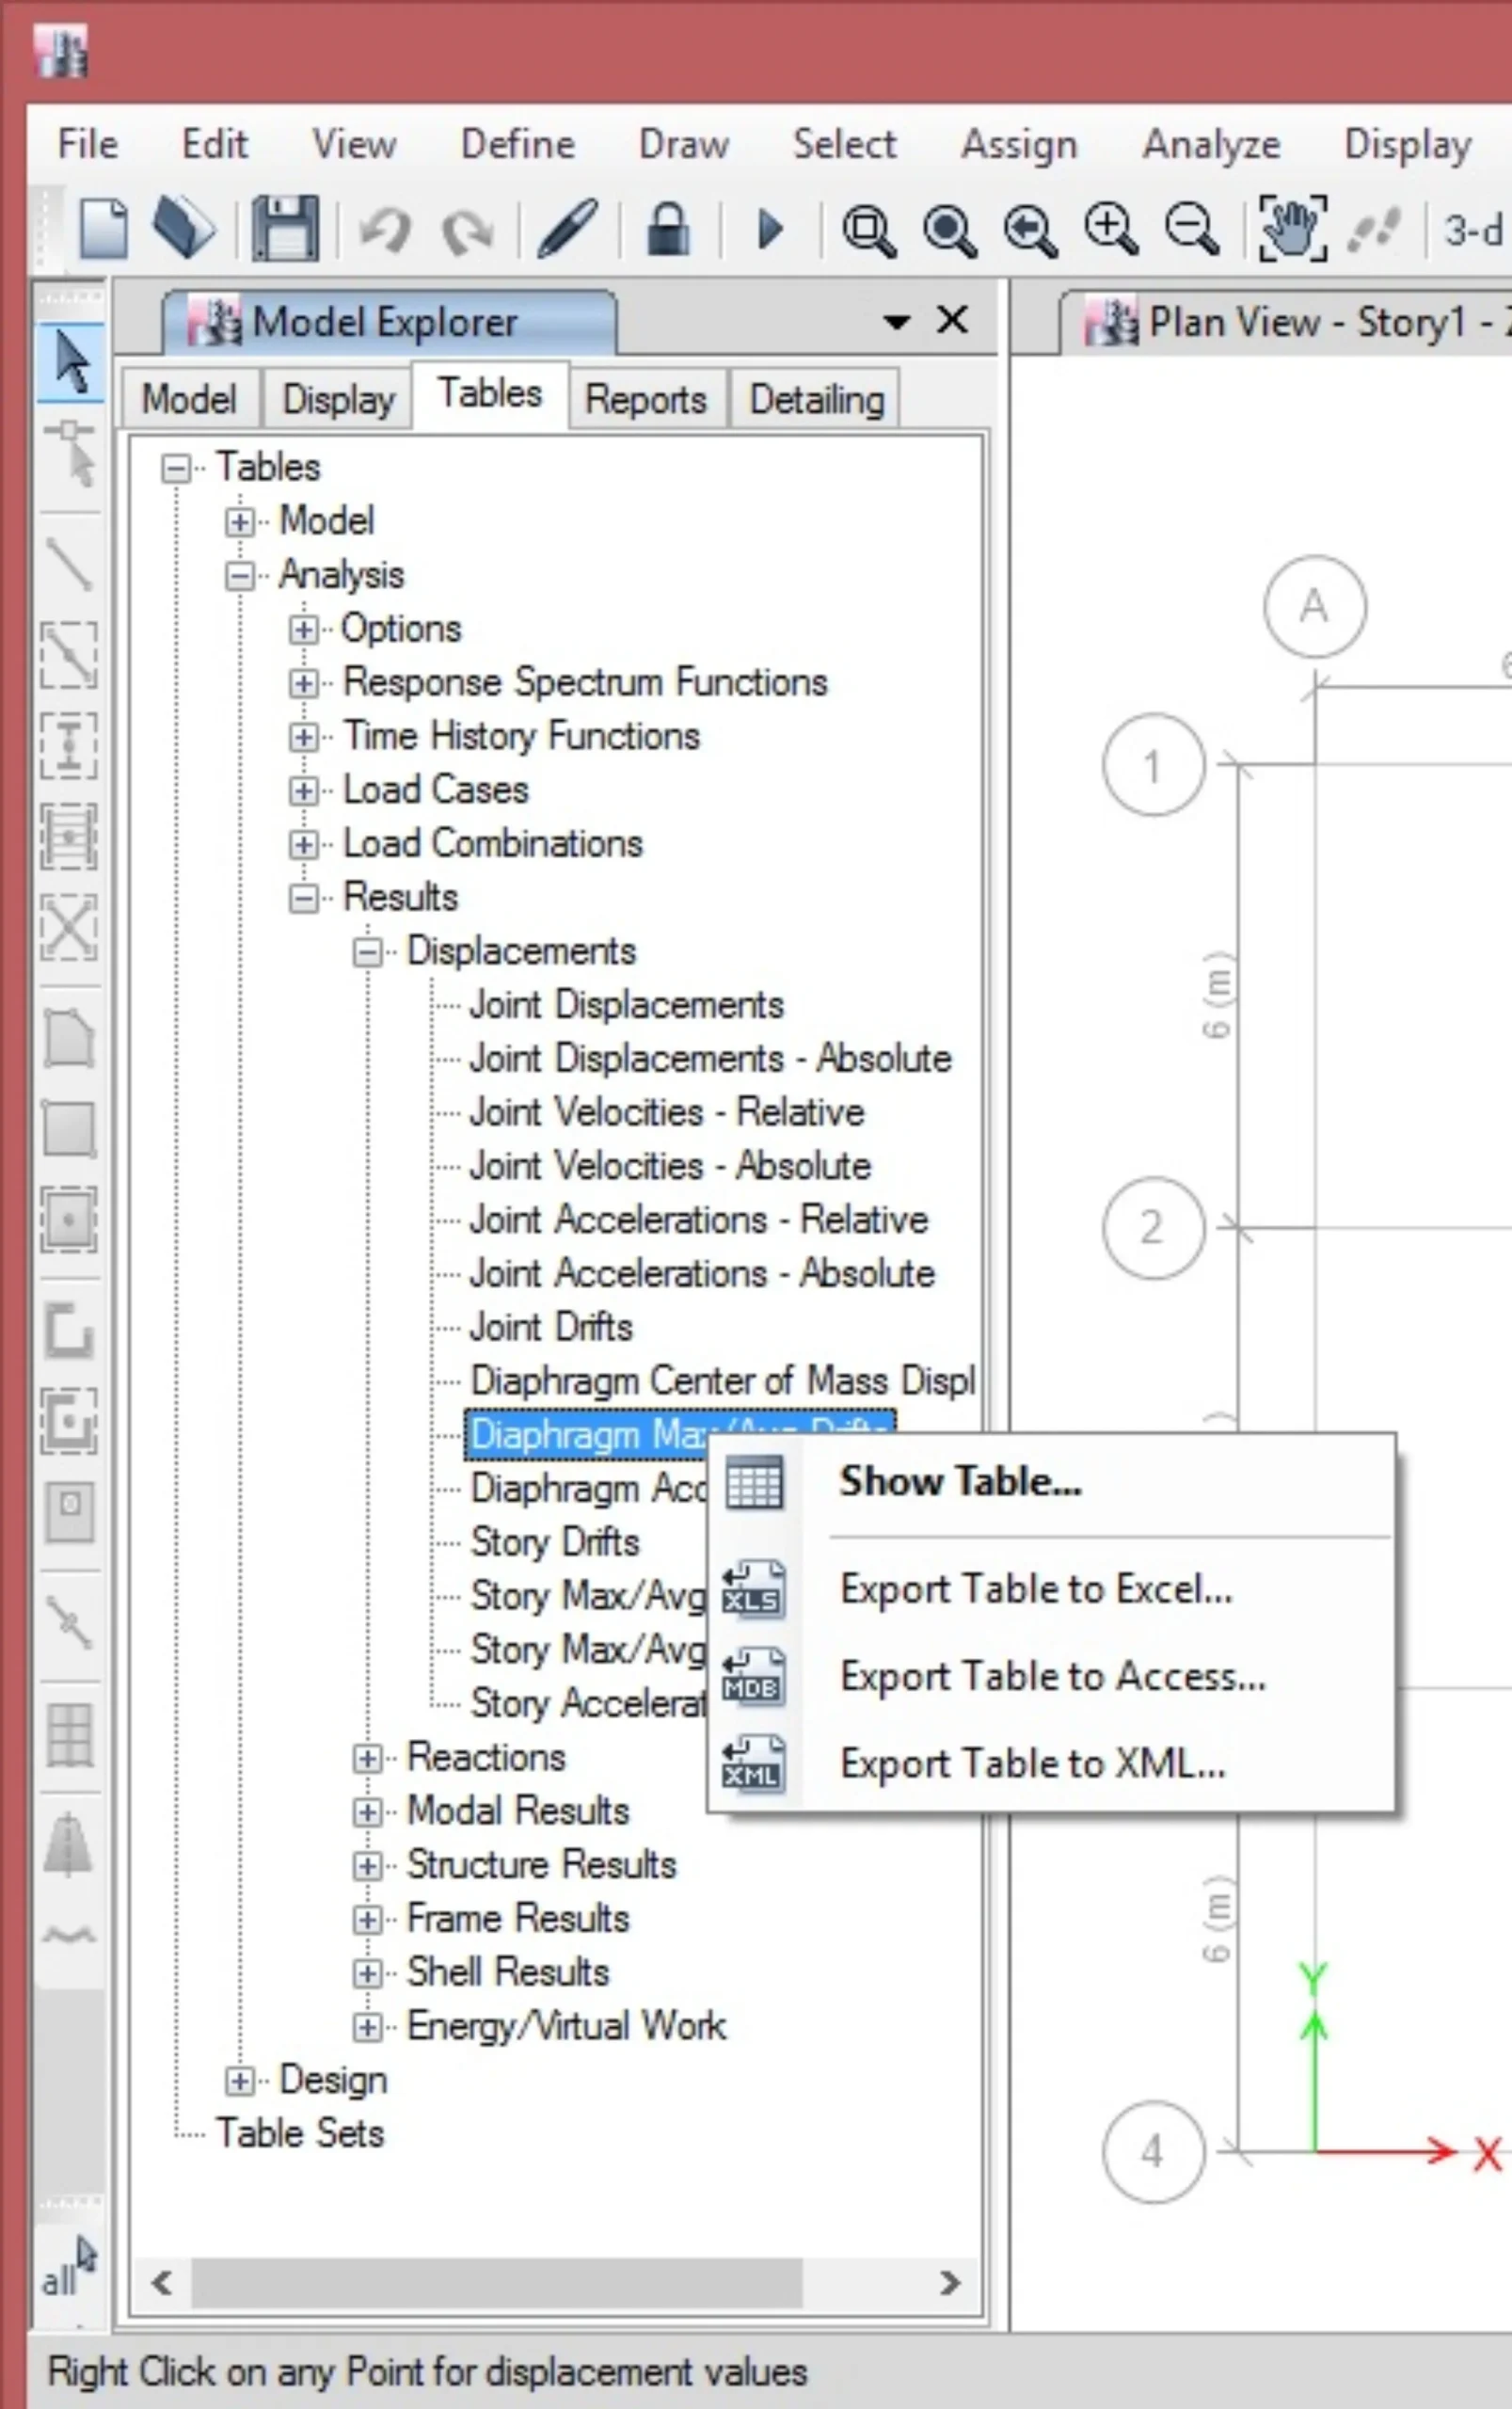Click the Zoom Out magnifier icon
Screen dimensions: 1512x2409
(1191, 229)
